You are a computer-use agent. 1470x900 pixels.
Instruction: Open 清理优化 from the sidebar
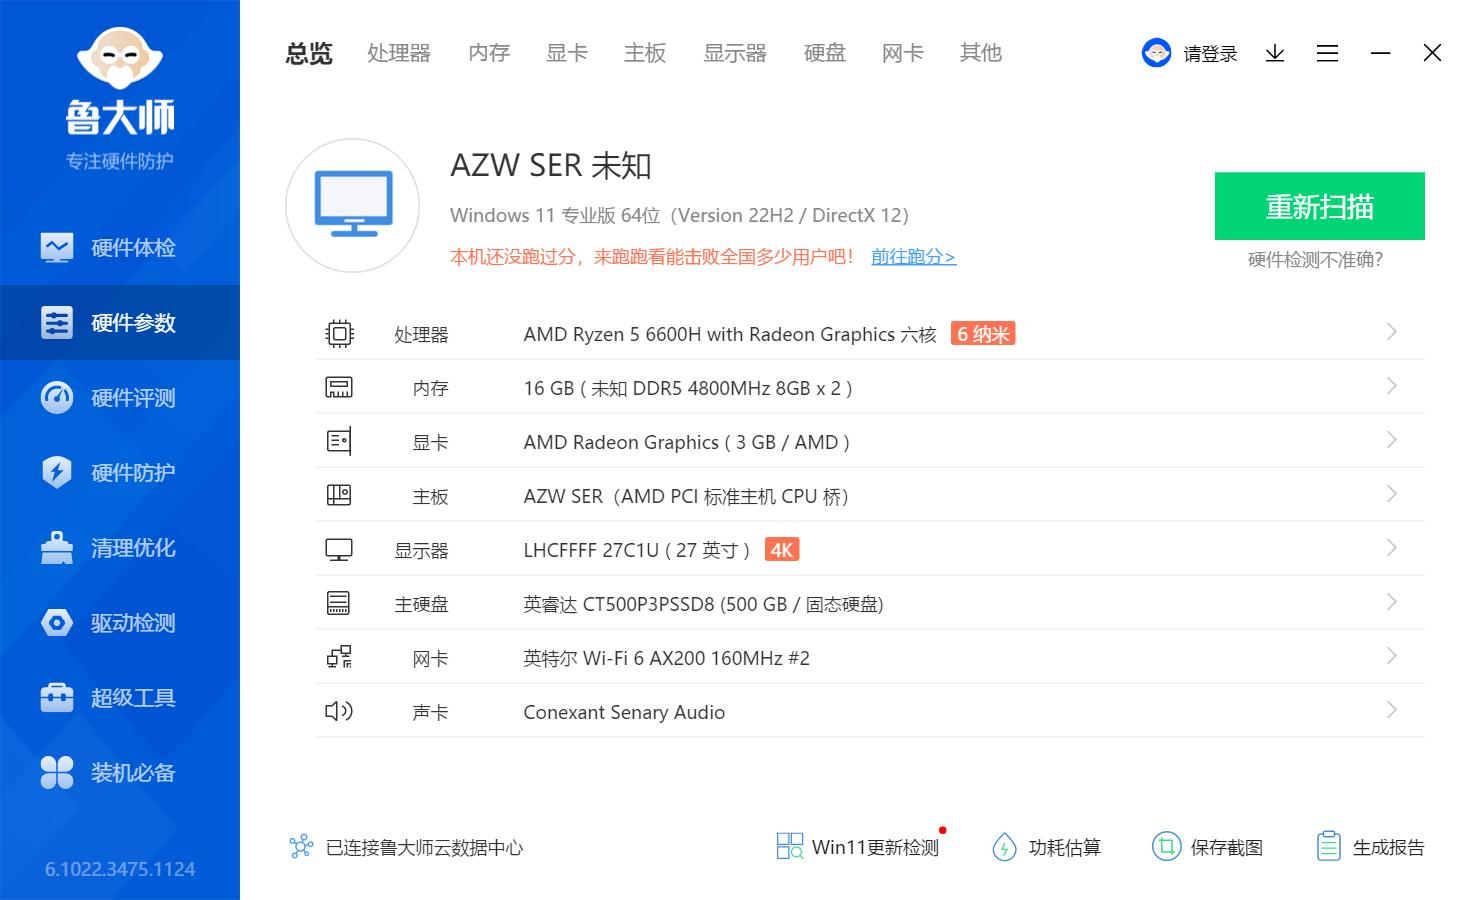tap(133, 547)
